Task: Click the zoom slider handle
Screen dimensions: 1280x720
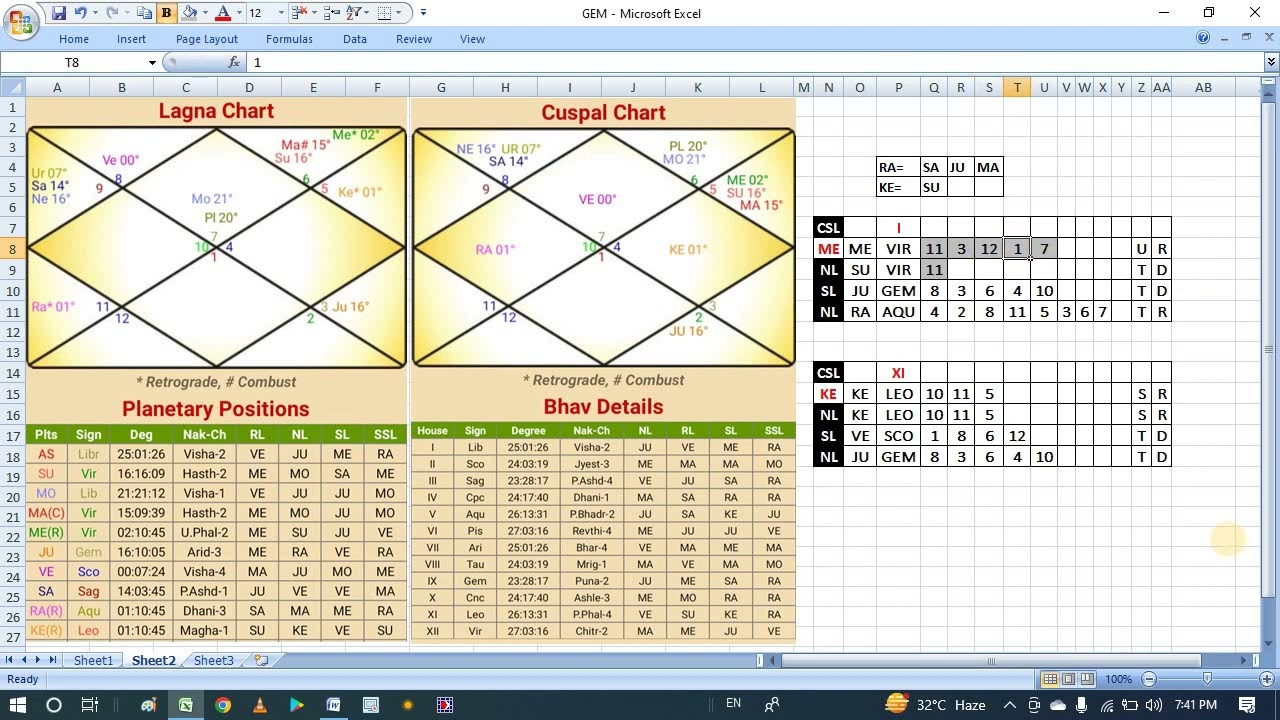Action: coord(1207,679)
